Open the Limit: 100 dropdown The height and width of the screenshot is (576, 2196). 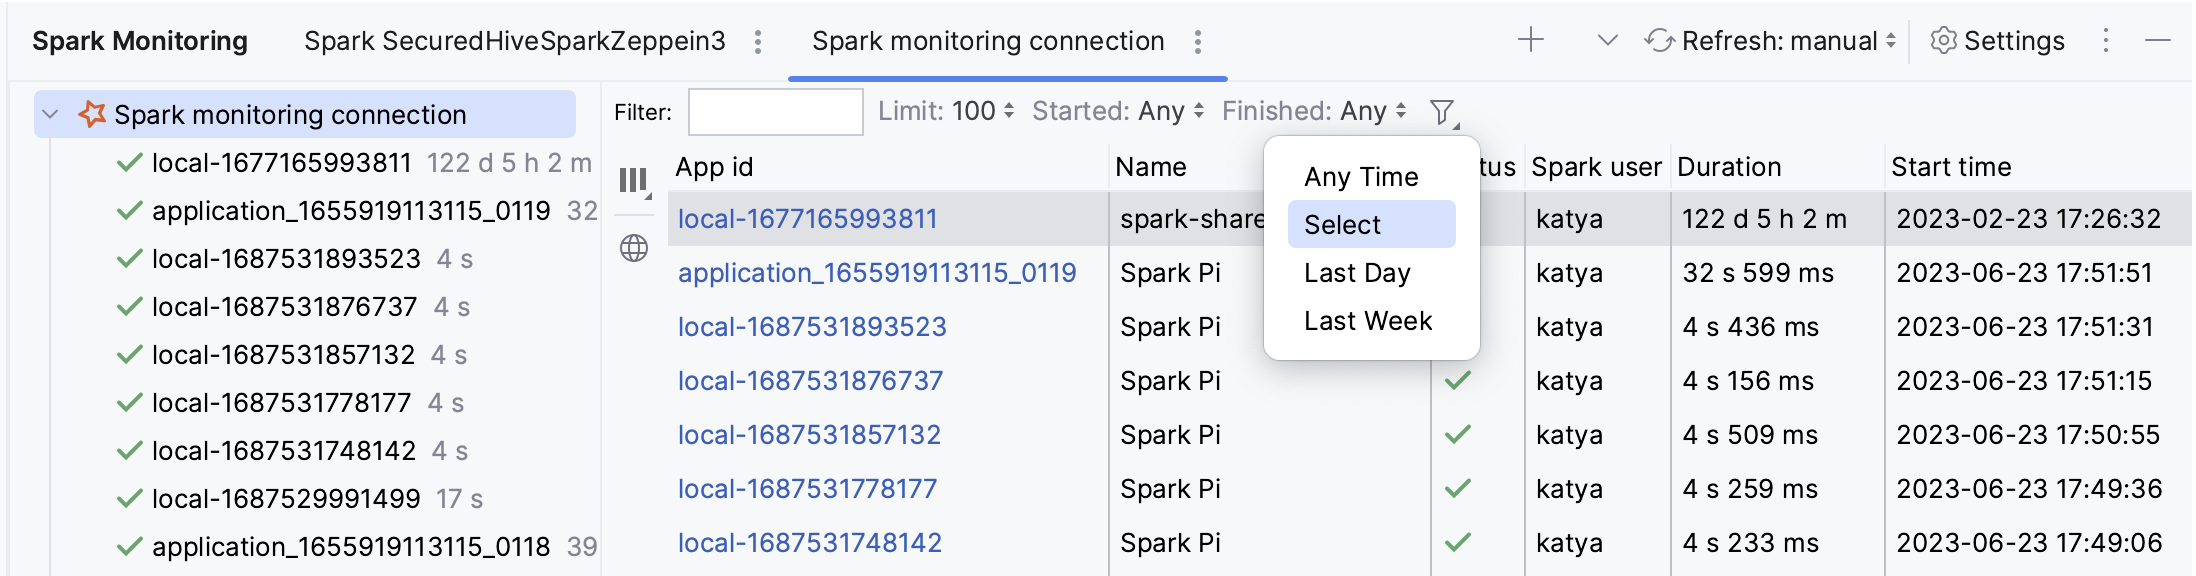point(946,111)
